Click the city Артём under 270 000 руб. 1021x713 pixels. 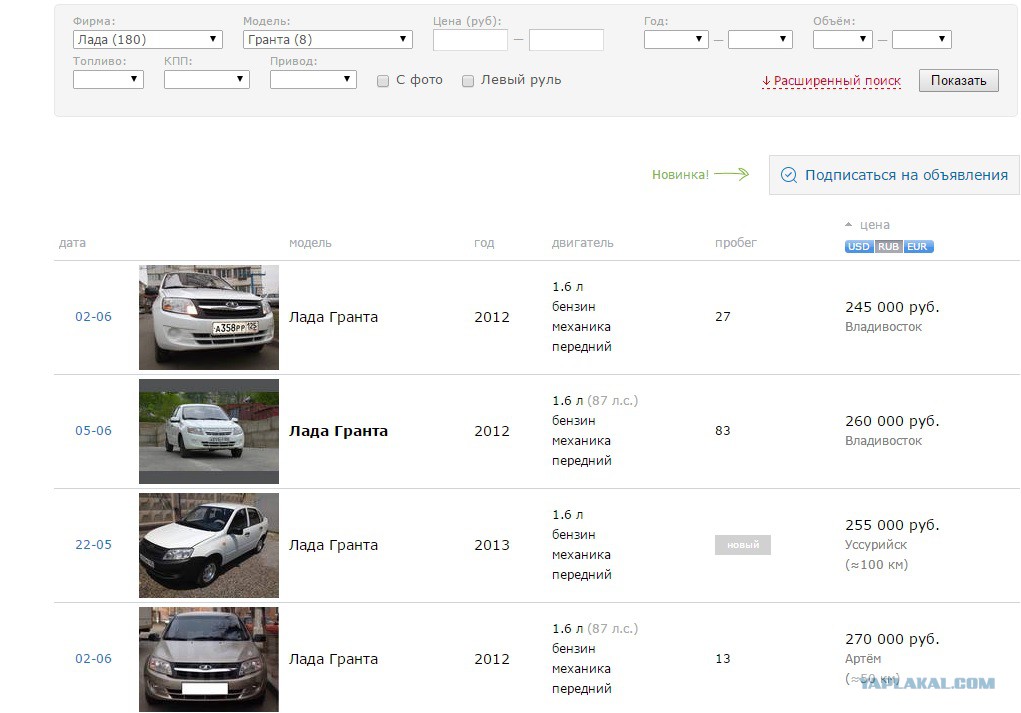click(x=863, y=658)
